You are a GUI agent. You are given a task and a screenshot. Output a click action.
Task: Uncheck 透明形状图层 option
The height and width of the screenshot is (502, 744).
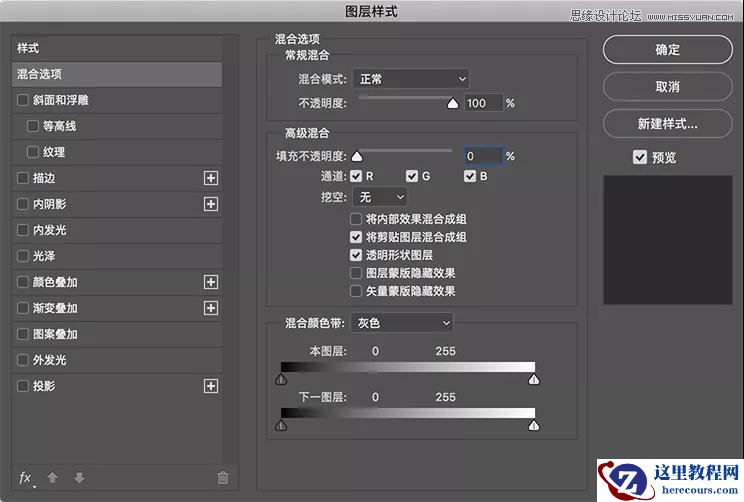(356, 255)
